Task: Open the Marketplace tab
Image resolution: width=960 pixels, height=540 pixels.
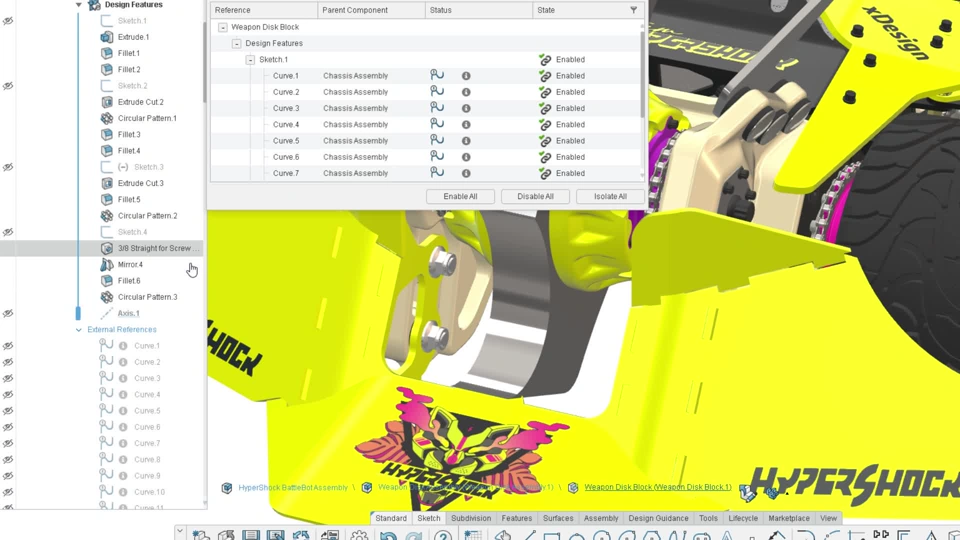Action: [x=789, y=518]
